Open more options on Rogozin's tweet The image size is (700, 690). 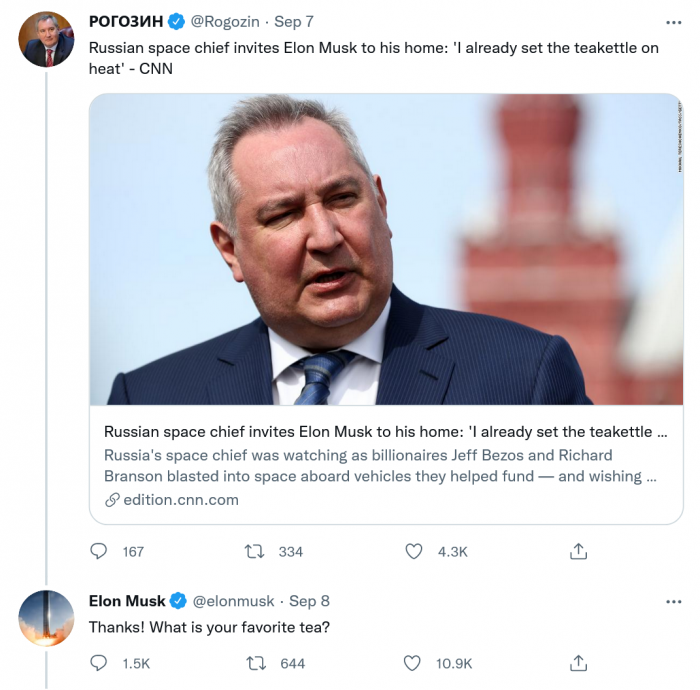pyautogui.click(x=674, y=21)
